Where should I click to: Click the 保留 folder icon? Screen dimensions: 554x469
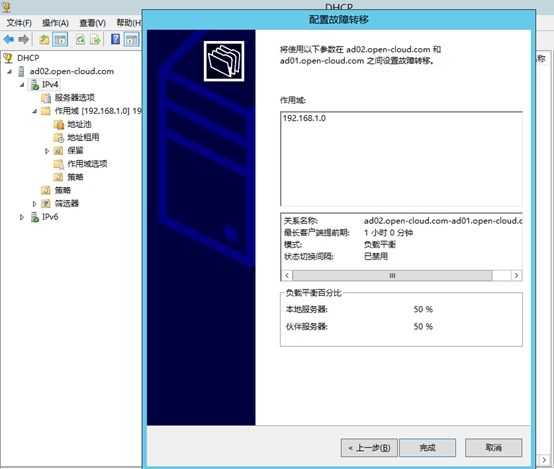(x=58, y=151)
